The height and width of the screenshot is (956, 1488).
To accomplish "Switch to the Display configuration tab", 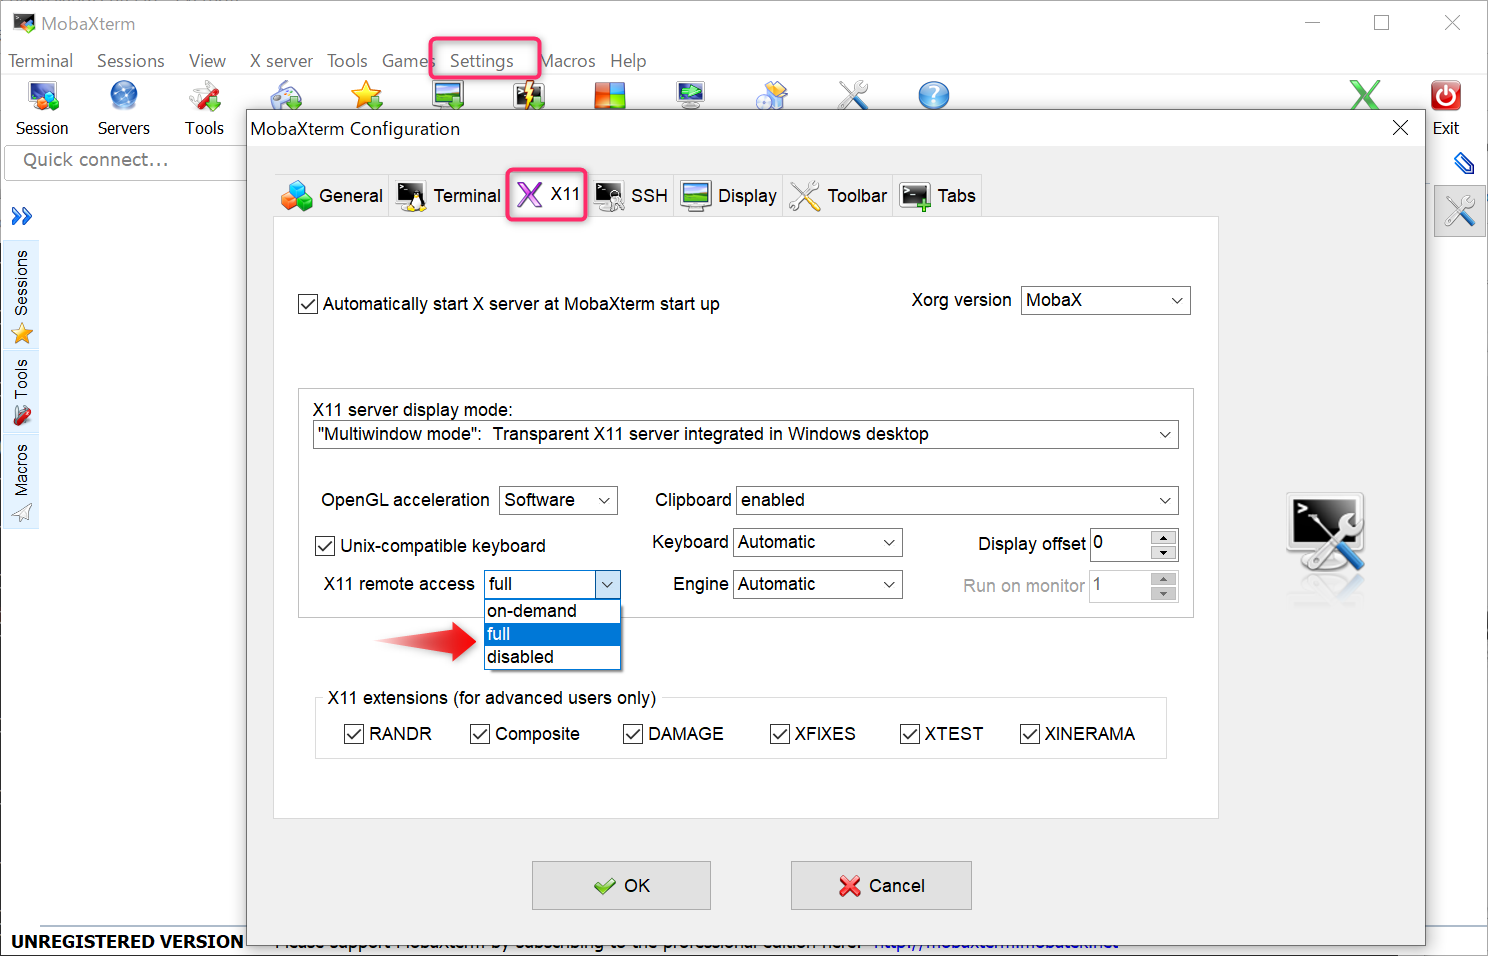I will pos(728,196).
